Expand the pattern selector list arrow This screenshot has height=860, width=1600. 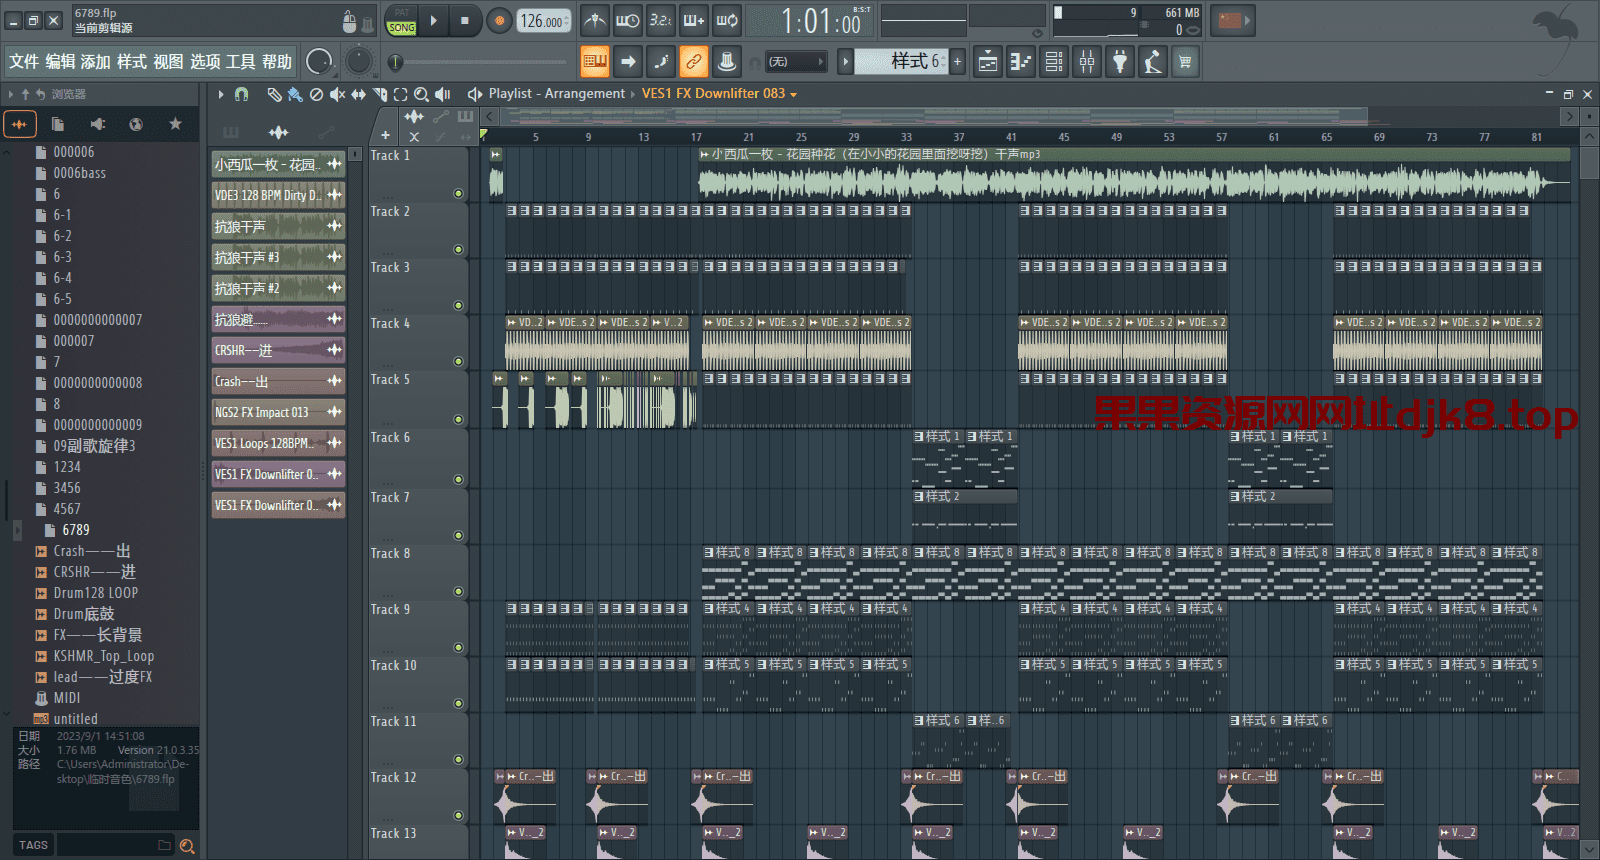(845, 62)
